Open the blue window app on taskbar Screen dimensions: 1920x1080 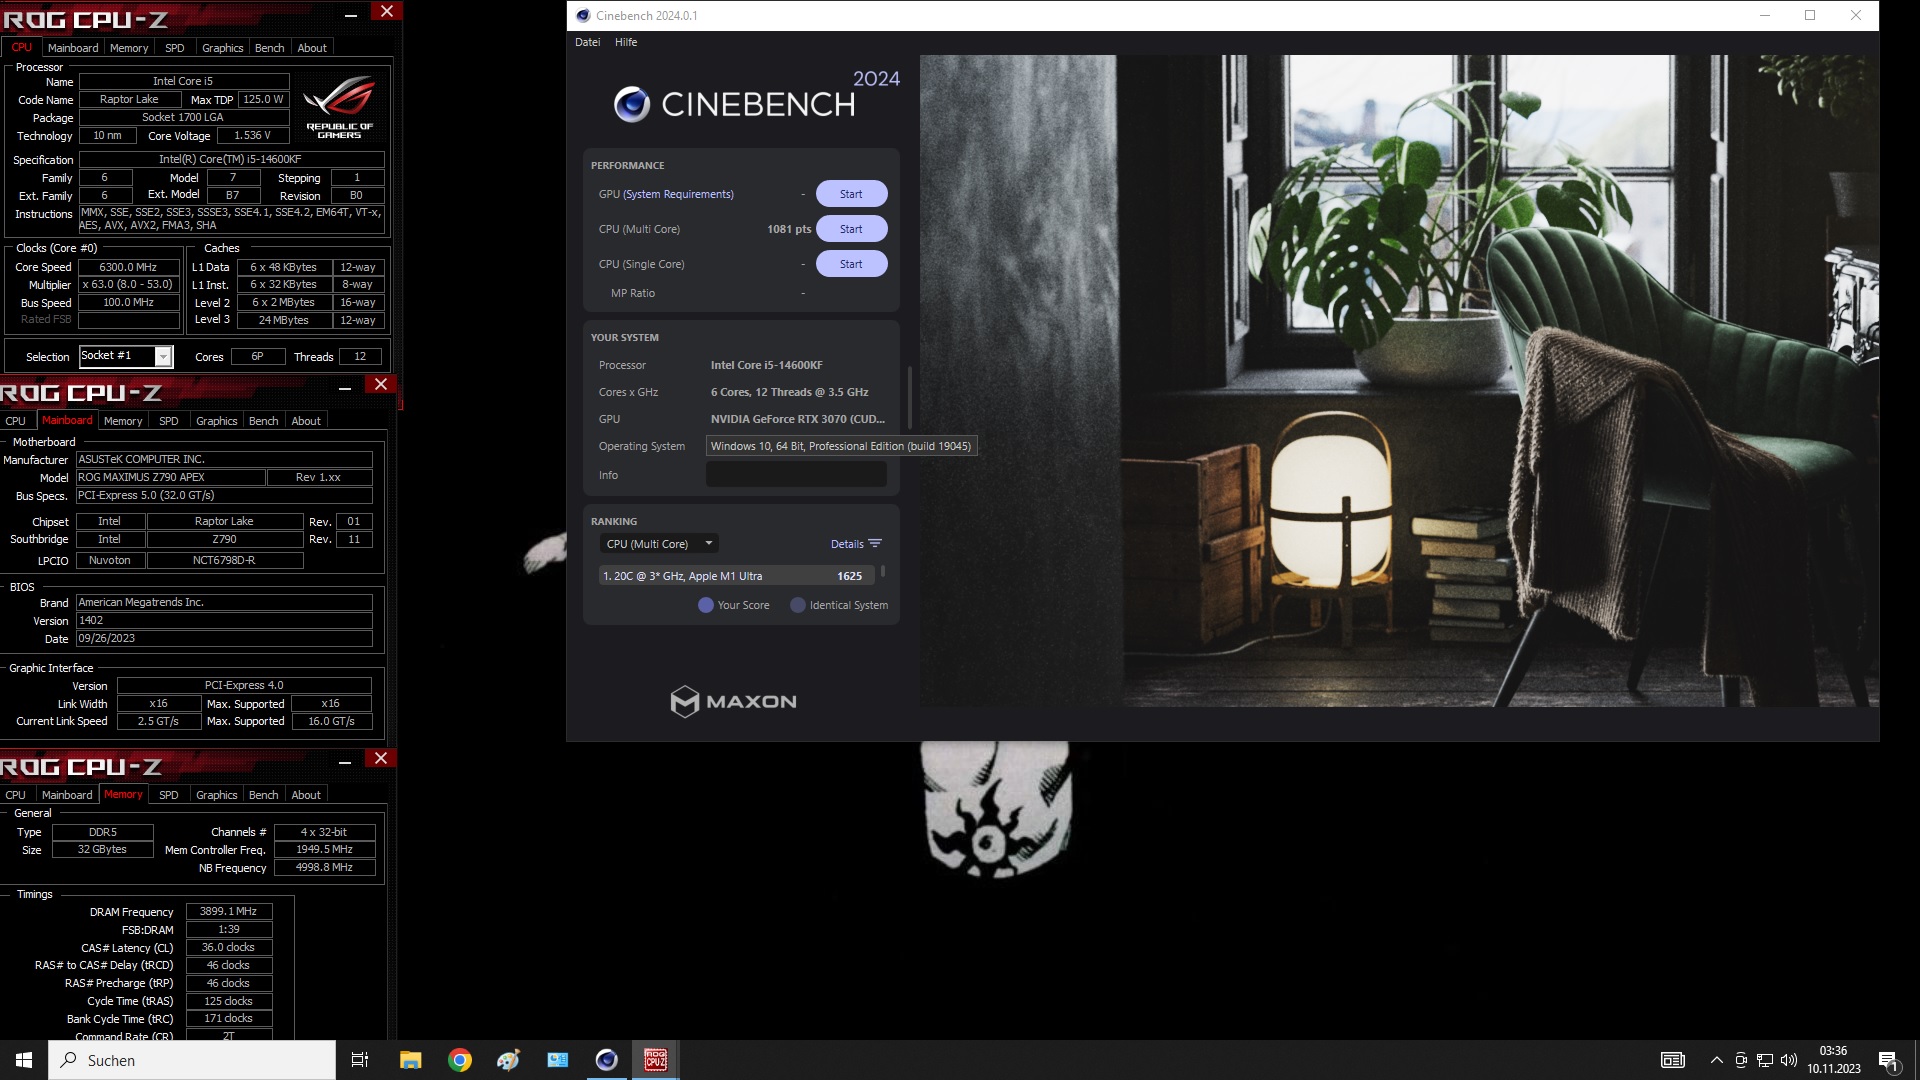point(558,1060)
